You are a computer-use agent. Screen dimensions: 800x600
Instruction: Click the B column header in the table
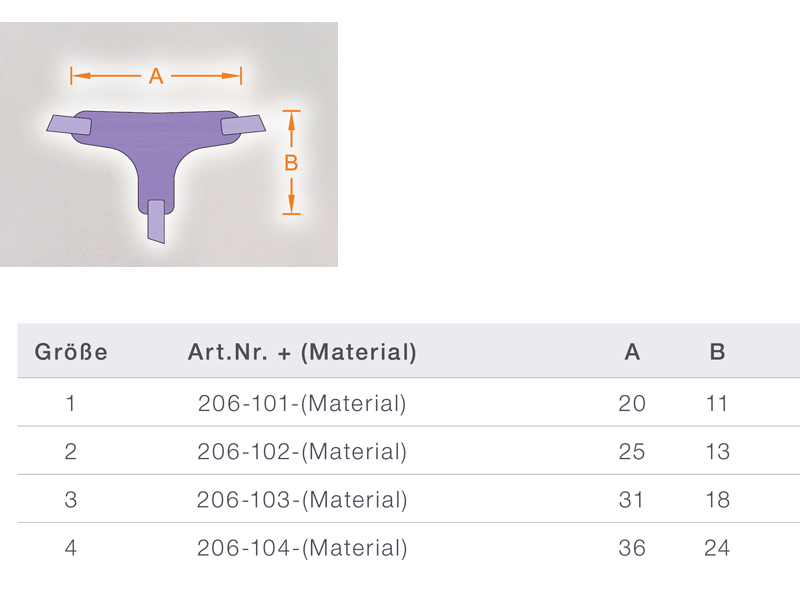[717, 352]
